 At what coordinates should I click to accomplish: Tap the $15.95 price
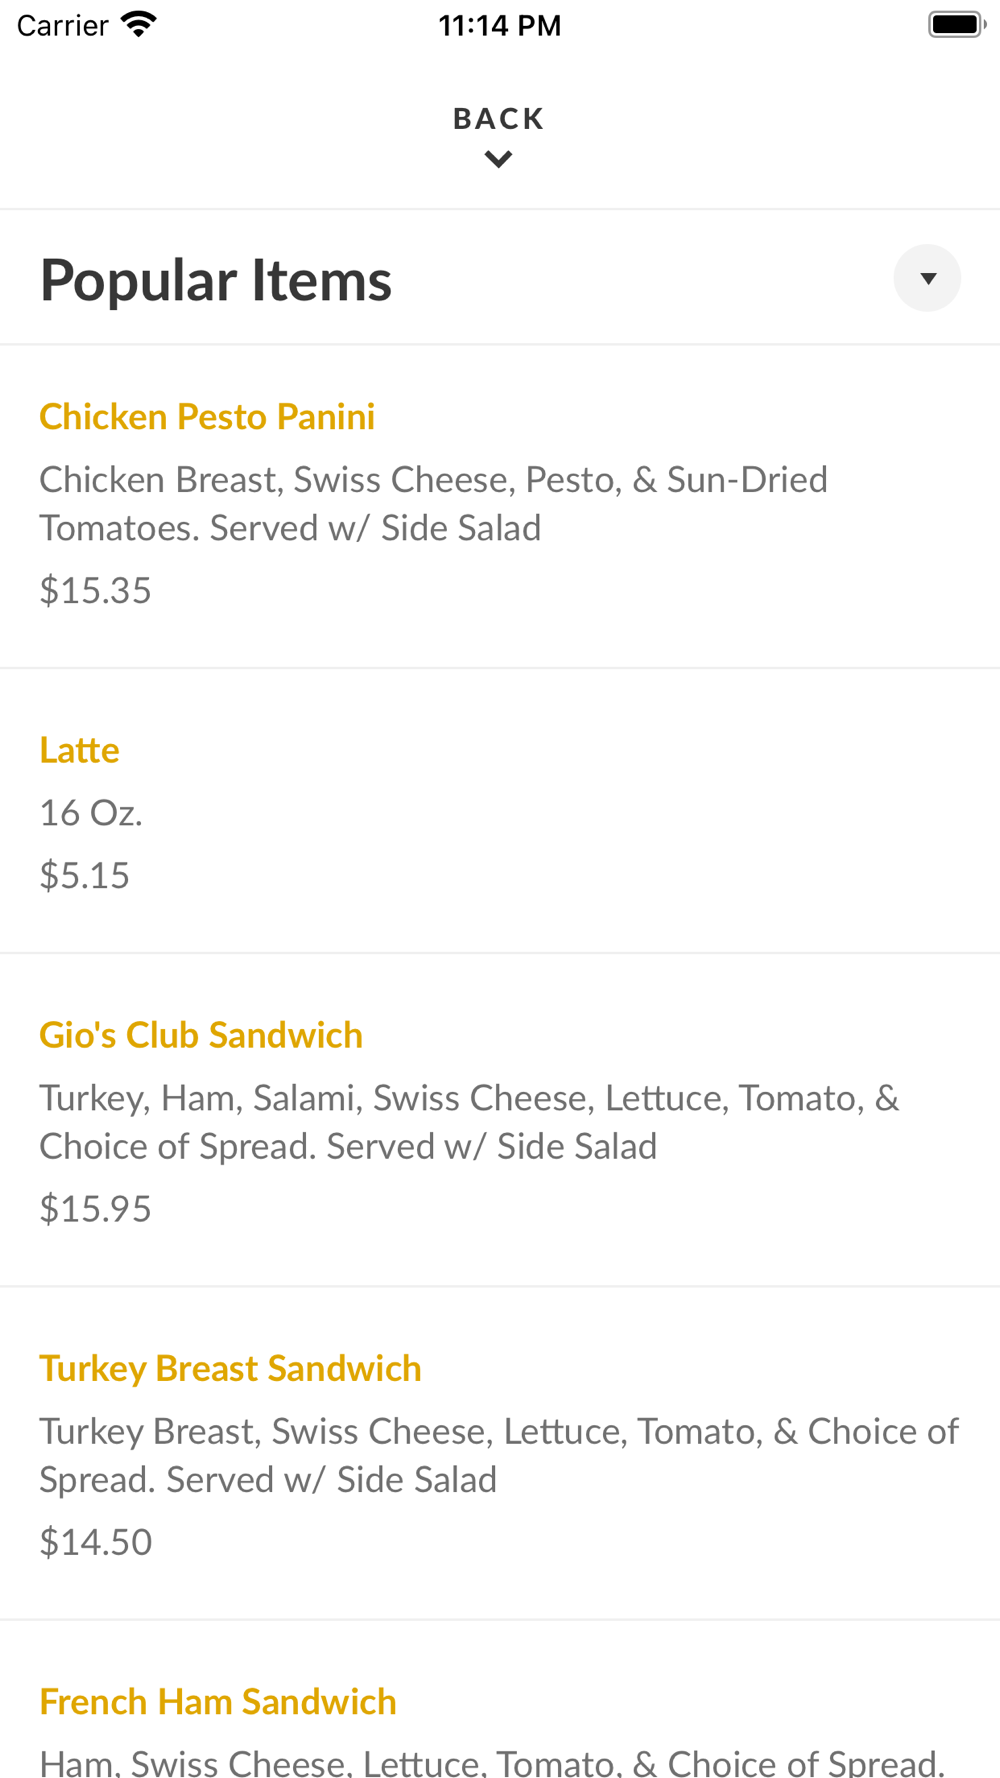pos(95,1209)
